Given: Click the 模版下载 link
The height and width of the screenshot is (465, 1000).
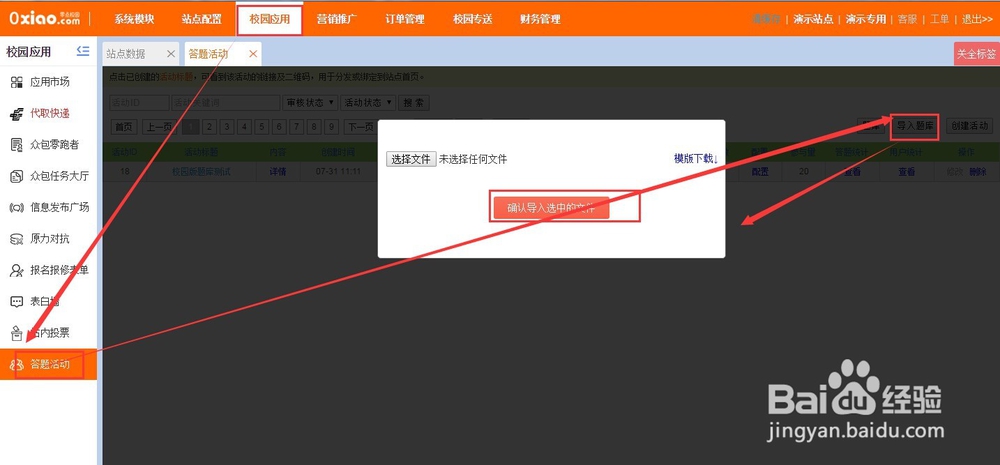Looking at the screenshot, I should (x=696, y=158).
